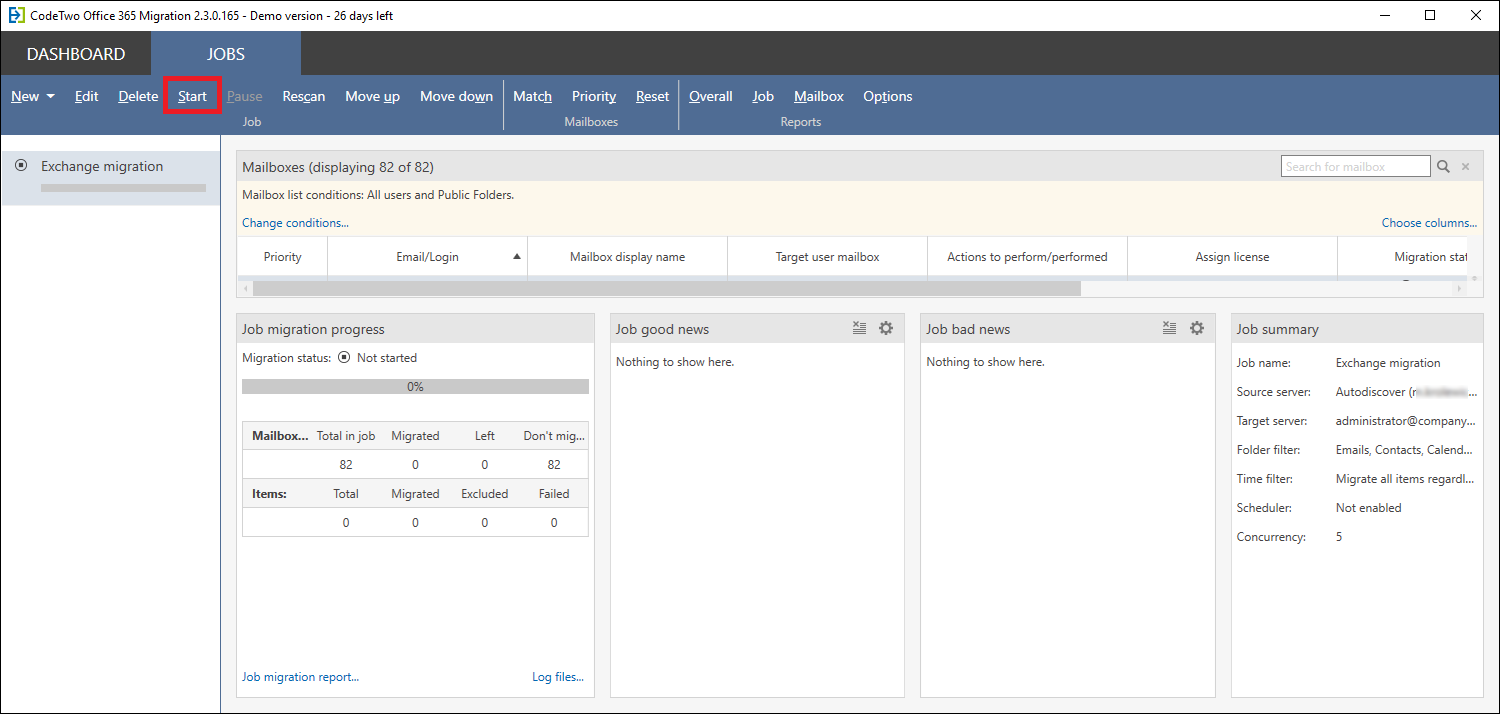The image size is (1500, 714).
Task: Click the Log files link
Action: point(557,677)
